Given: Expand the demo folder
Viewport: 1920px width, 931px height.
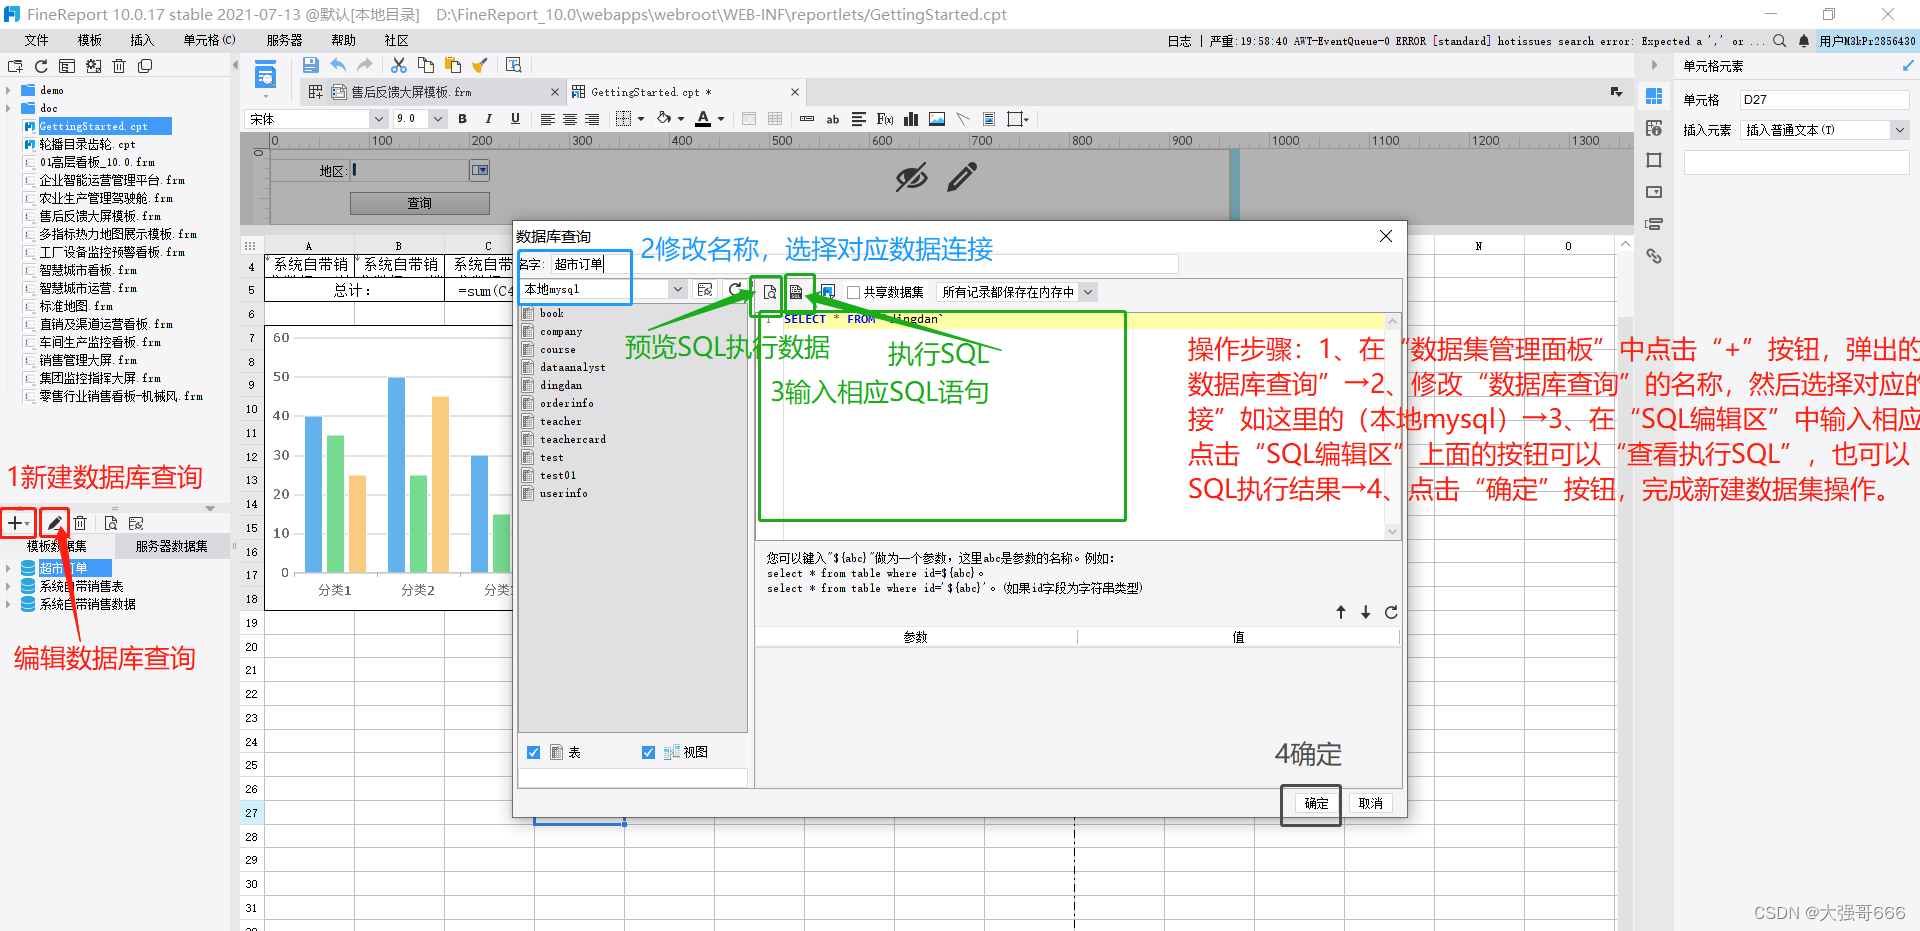Looking at the screenshot, I should tap(9, 90).
